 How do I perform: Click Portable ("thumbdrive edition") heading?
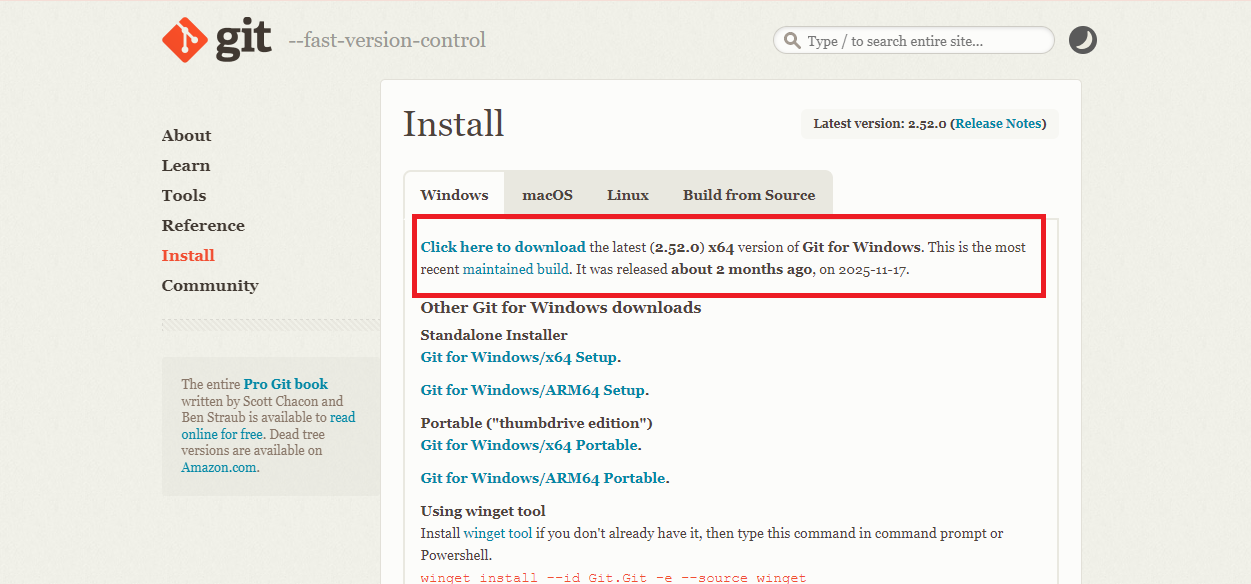[537, 423]
